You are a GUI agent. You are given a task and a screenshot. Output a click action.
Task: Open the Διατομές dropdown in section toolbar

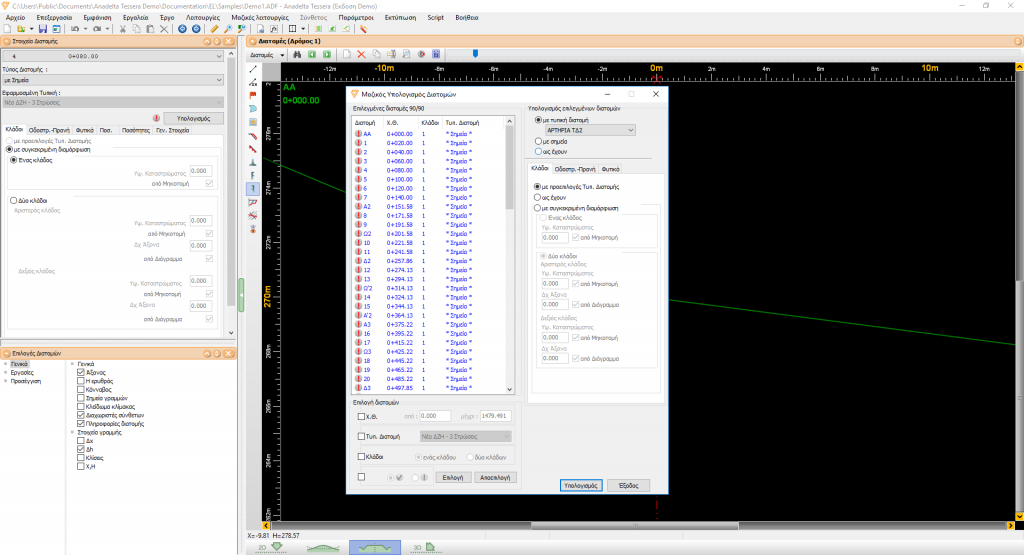266,54
